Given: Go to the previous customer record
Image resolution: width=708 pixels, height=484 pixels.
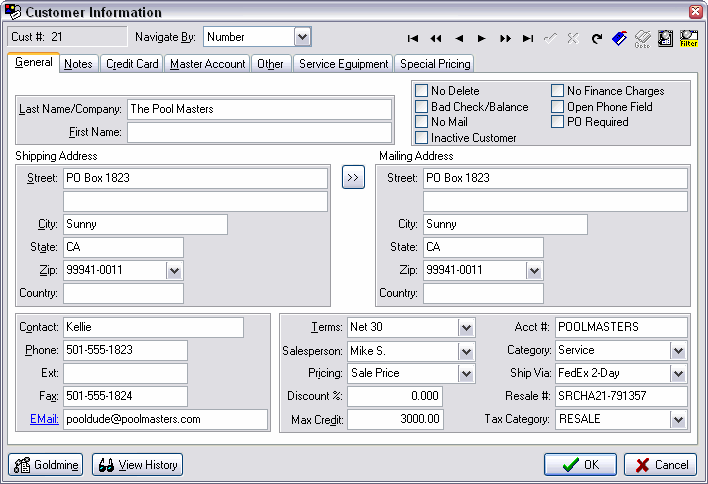Looking at the screenshot, I should 459,39.
